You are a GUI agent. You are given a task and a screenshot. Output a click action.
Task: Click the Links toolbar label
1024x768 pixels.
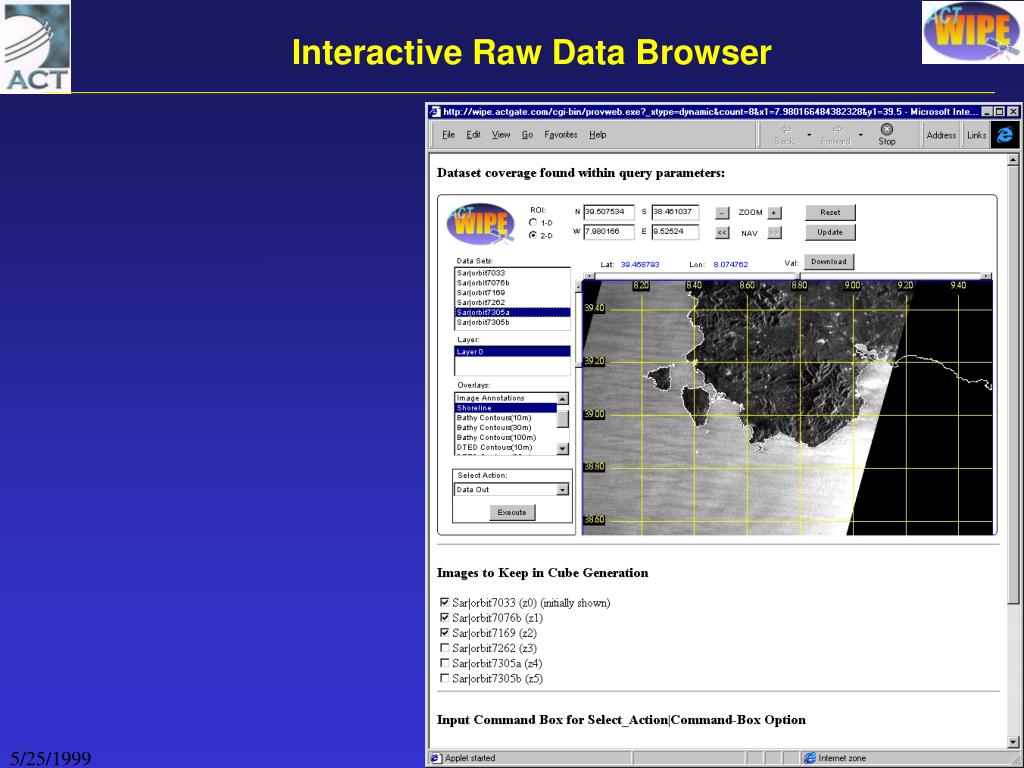976,135
